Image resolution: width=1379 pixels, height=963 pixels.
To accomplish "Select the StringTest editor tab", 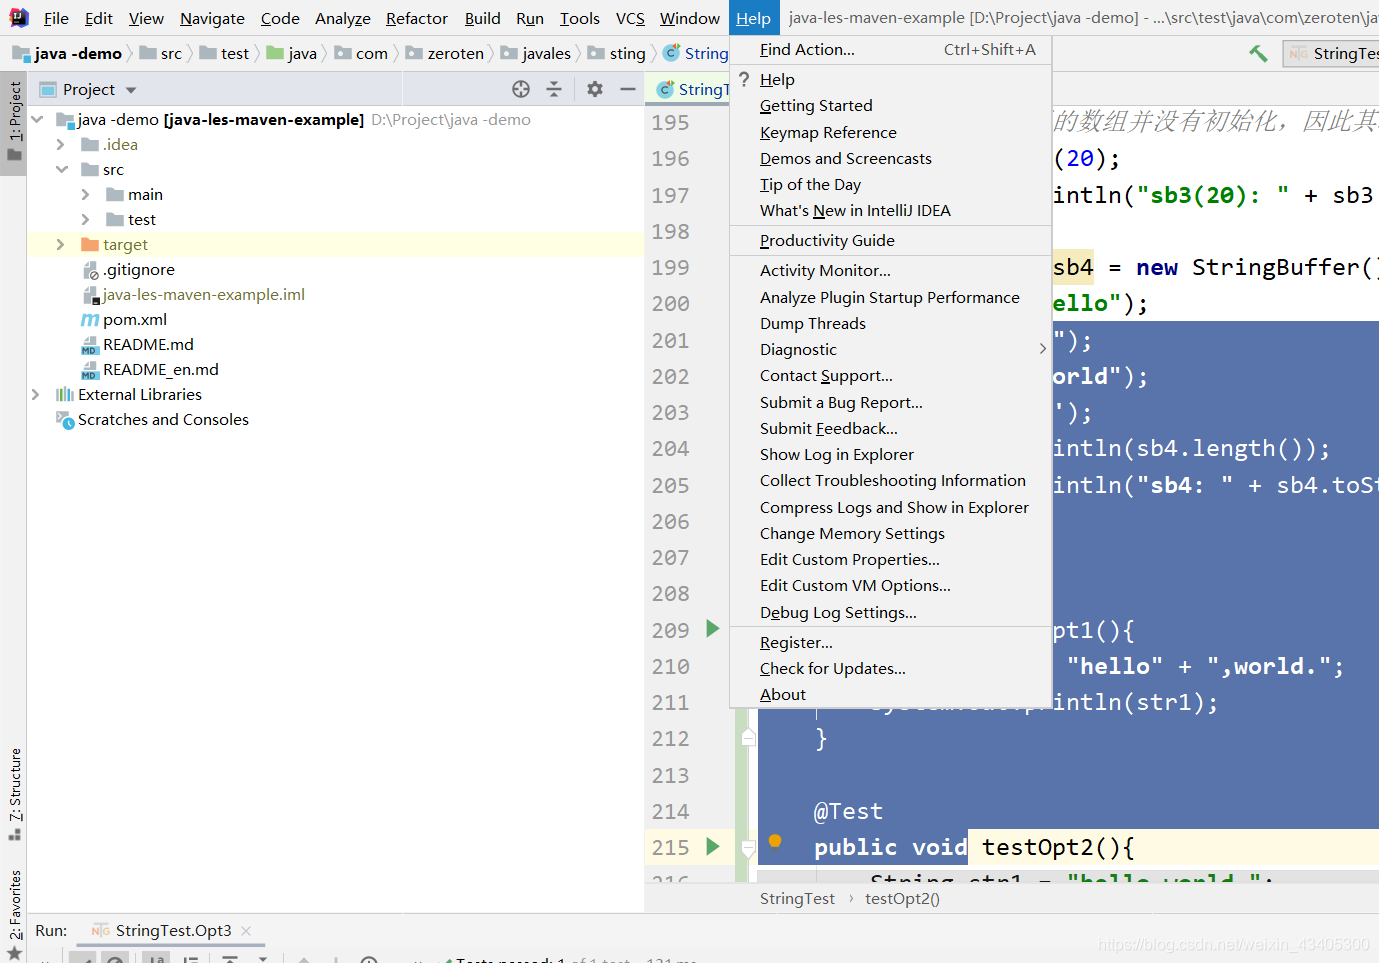I will (x=690, y=89).
